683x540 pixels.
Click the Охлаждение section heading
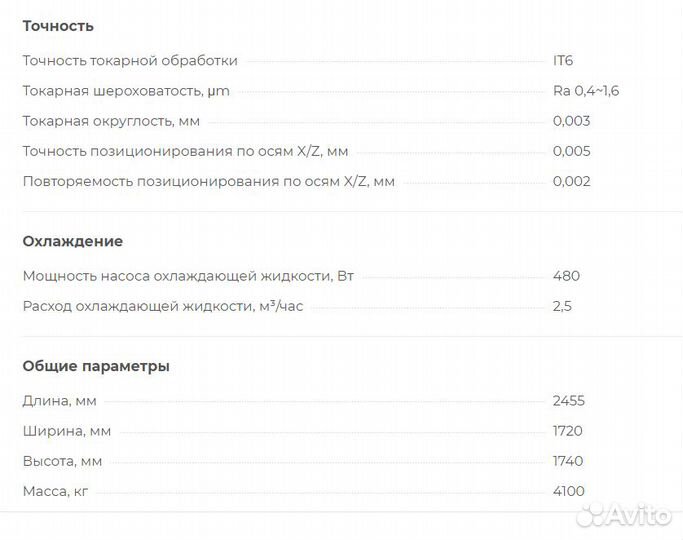click(x=73, y=241)
